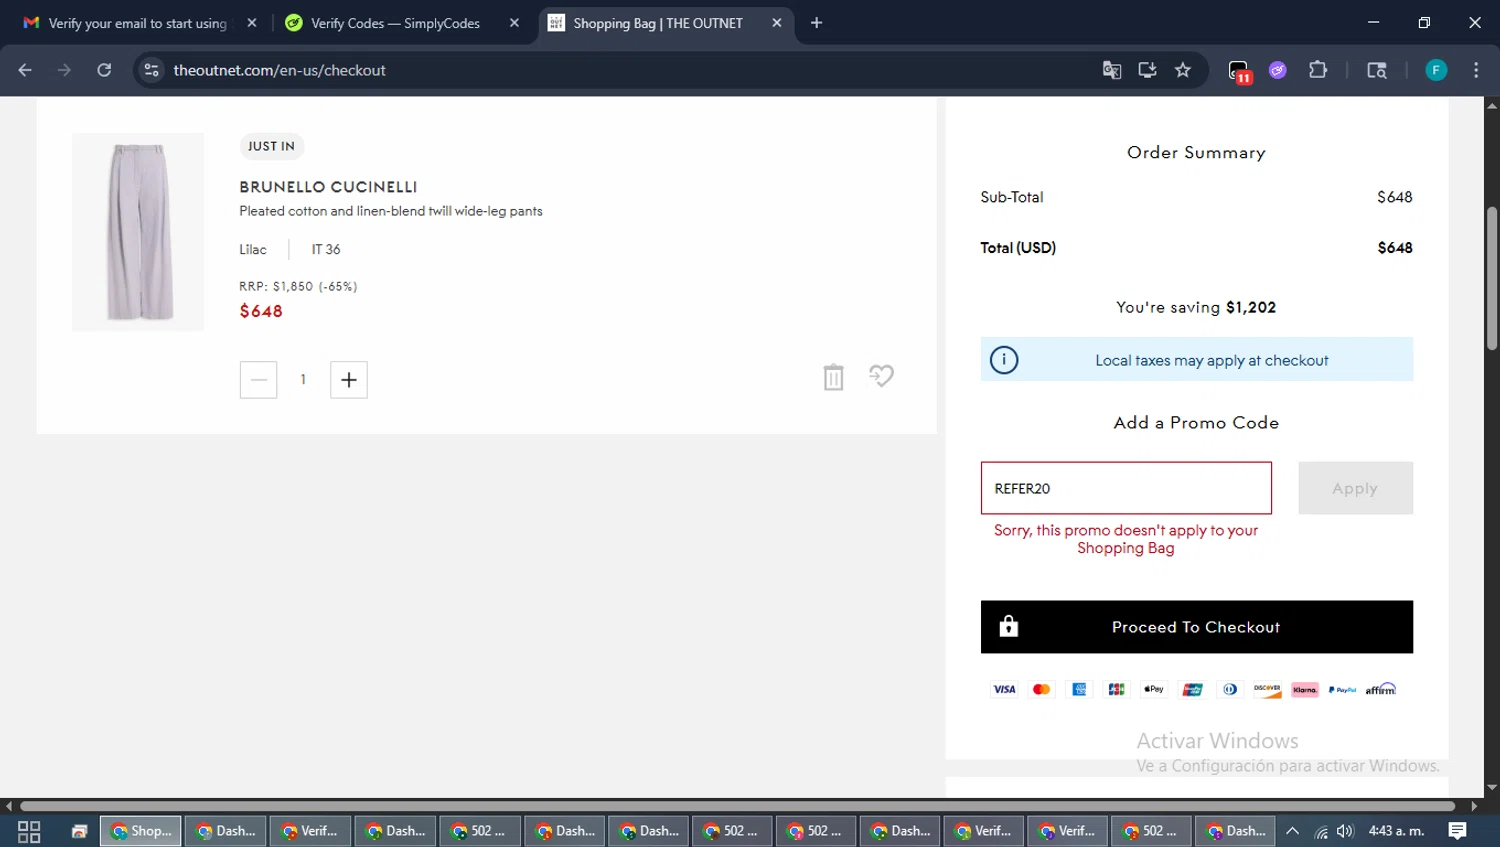
Task: Click the local taxes info icon
Action: [x=1004, y=360]
